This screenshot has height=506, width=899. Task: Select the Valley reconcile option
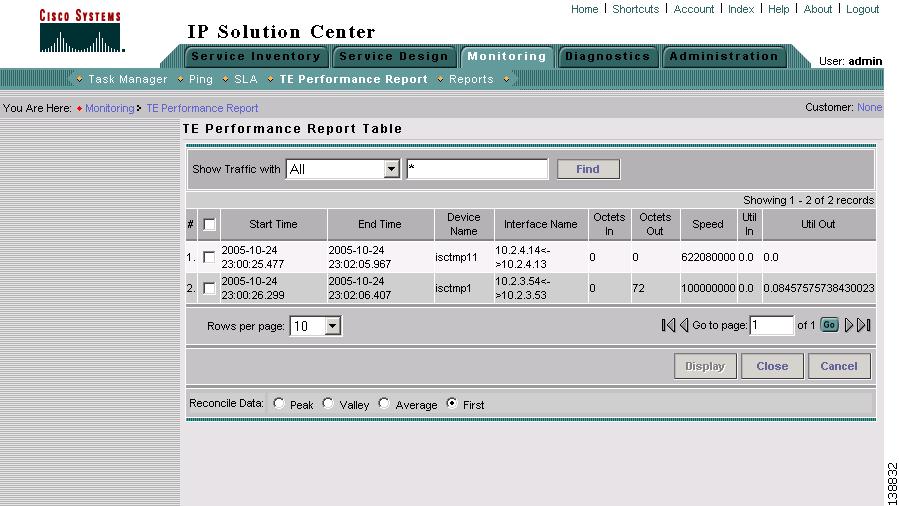coord(328,403)
